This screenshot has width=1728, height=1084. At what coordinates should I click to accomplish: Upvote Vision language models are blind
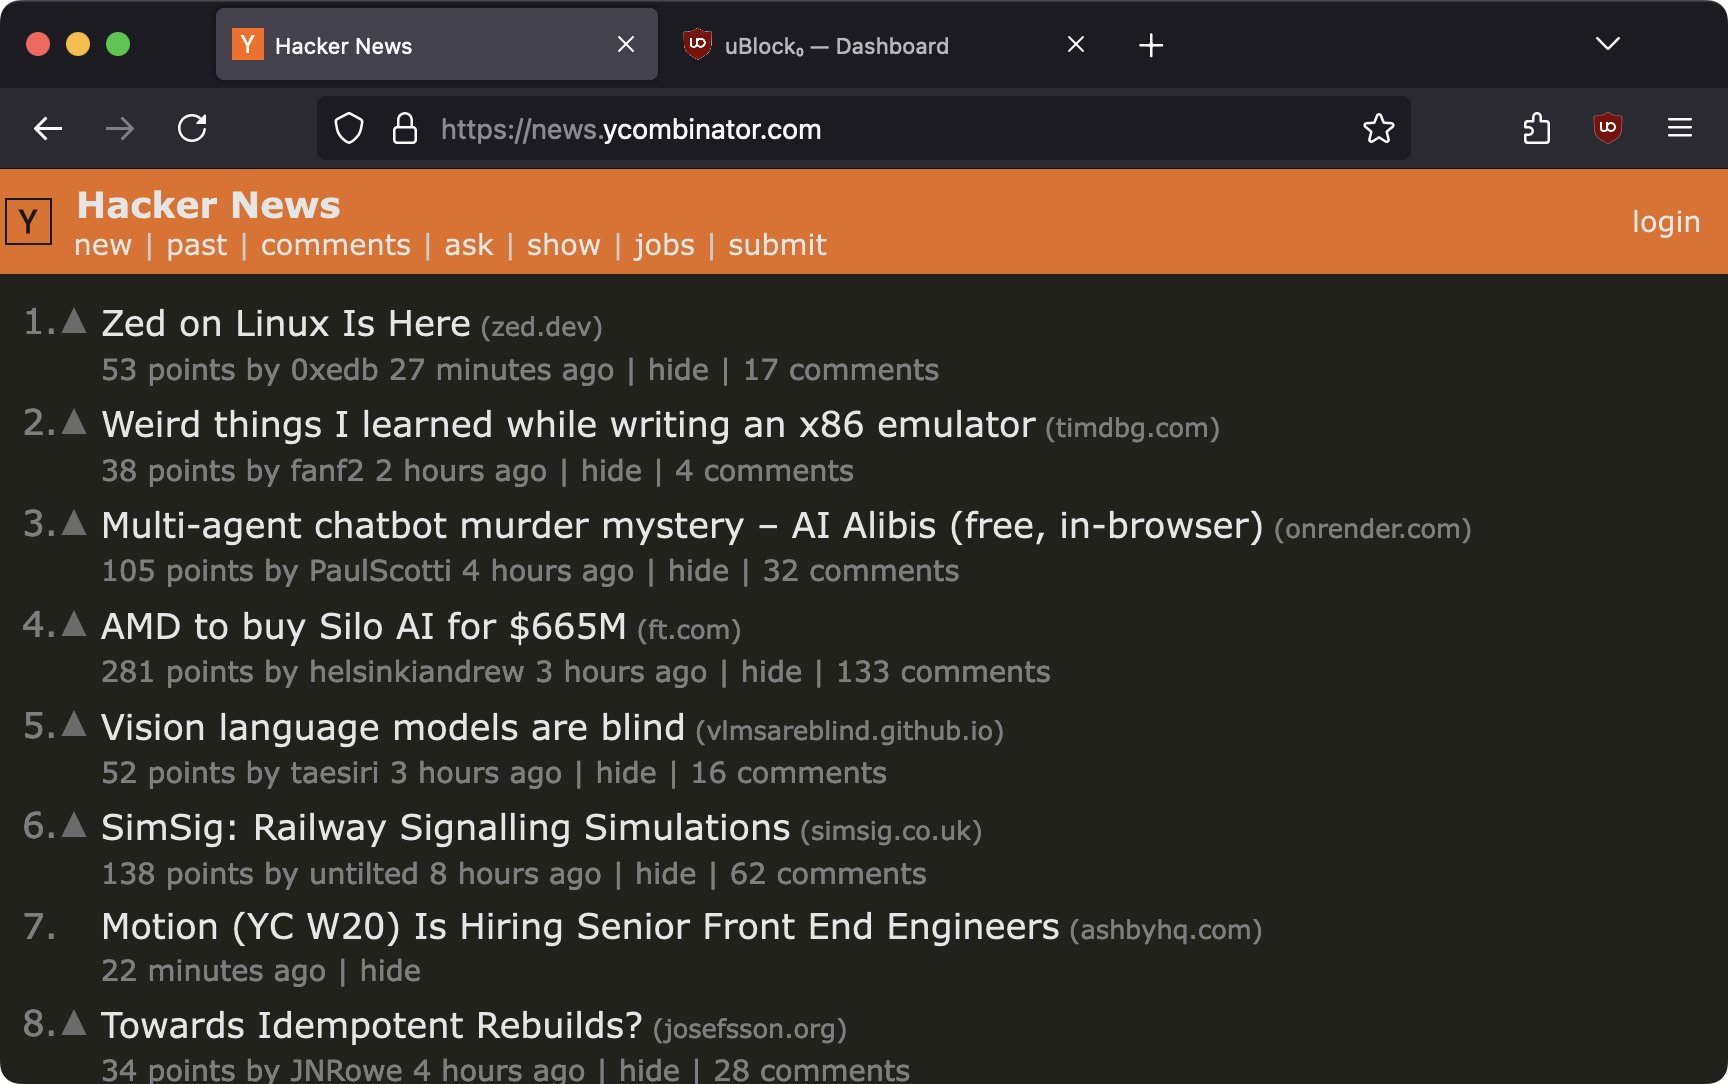[73, 724]
